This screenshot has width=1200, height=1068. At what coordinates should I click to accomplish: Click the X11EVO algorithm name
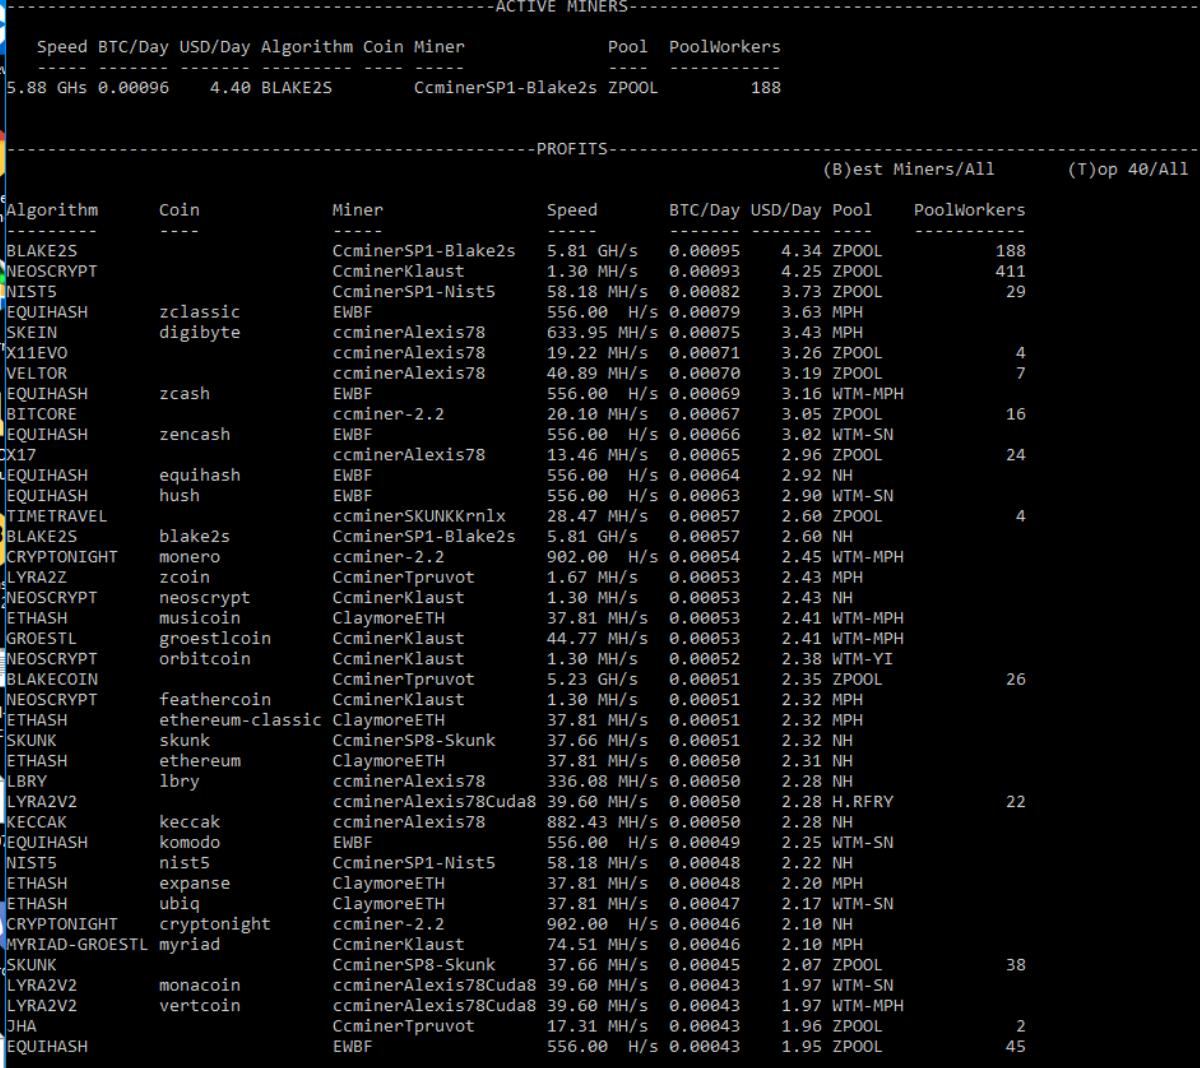tap(37, 353)
